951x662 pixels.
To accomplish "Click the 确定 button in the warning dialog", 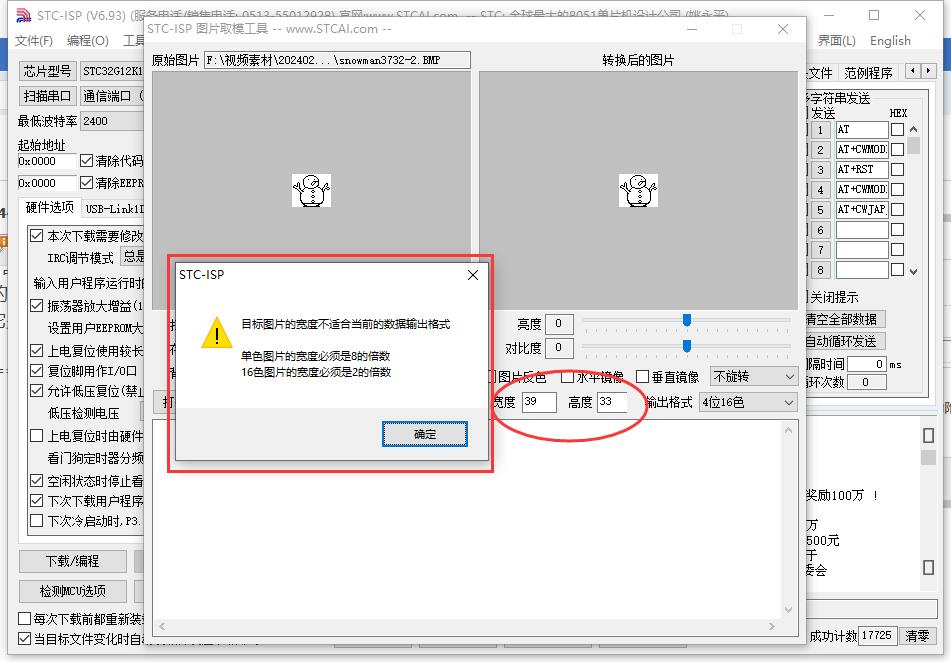I will (425, 434).
